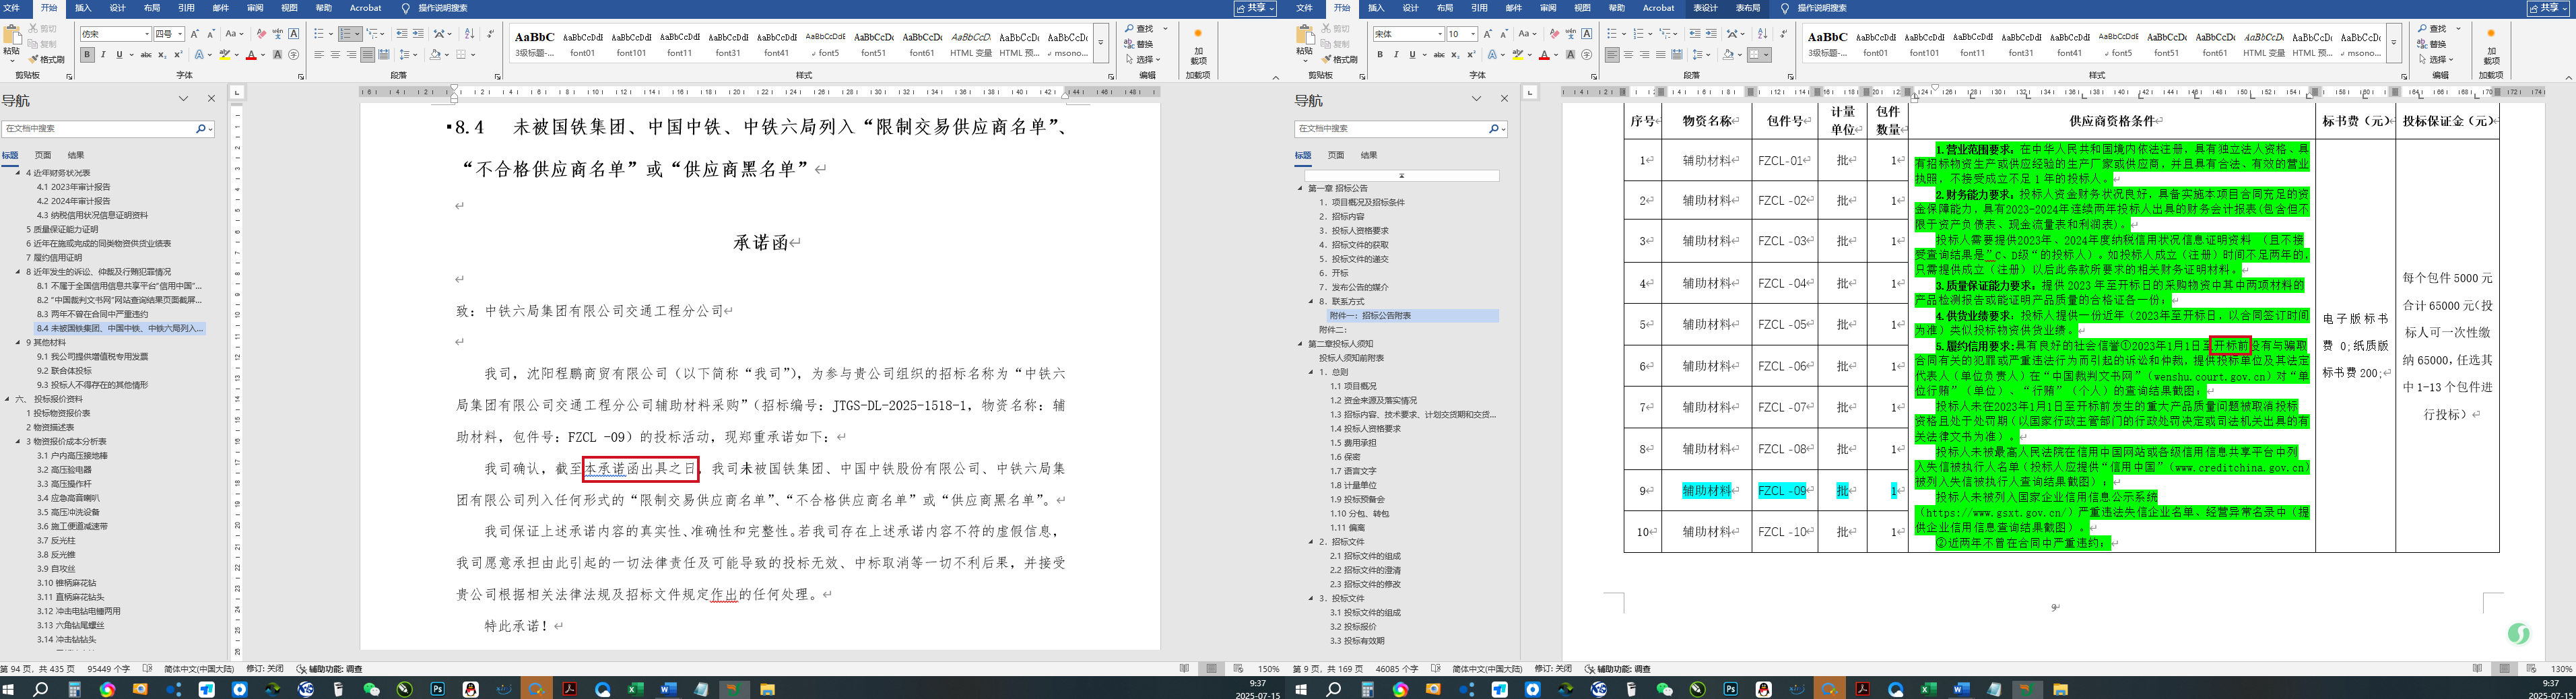The image size is (2576, 699).
Task: Open the 表设计 tab in the right window
Action: [x=1705, y=8]
